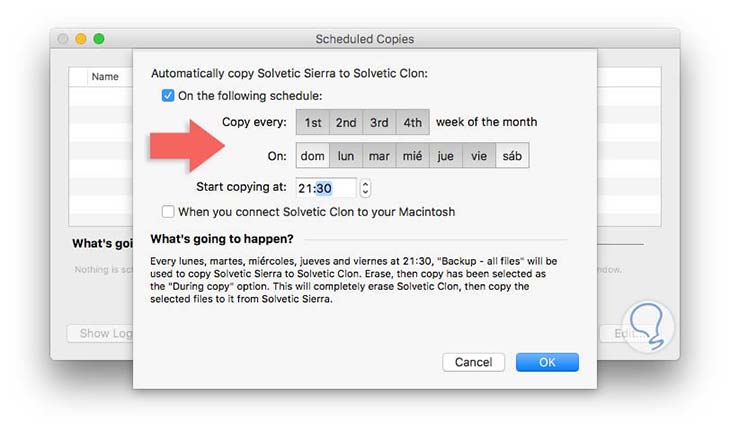730x432 pixels.
Task: Select the sáb day button
Action: pos(512,156)
